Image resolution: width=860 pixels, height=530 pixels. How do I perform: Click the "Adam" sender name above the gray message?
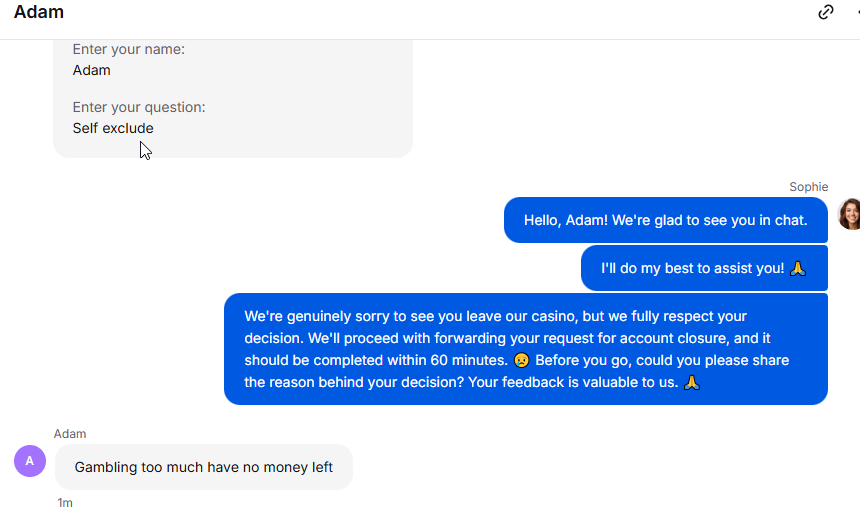tap(70, 433)
